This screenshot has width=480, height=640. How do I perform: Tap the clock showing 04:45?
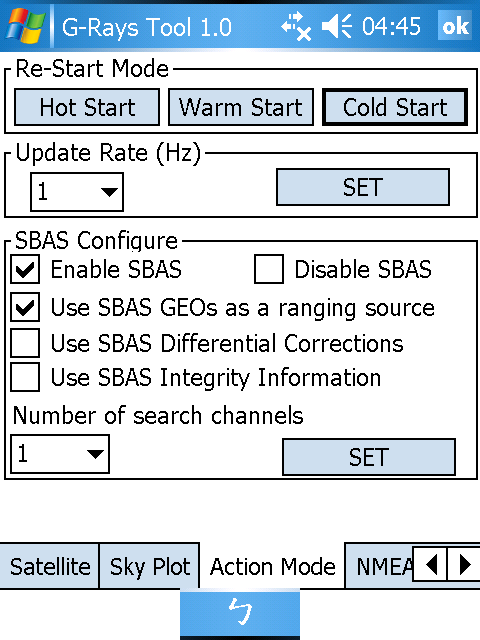391,27
